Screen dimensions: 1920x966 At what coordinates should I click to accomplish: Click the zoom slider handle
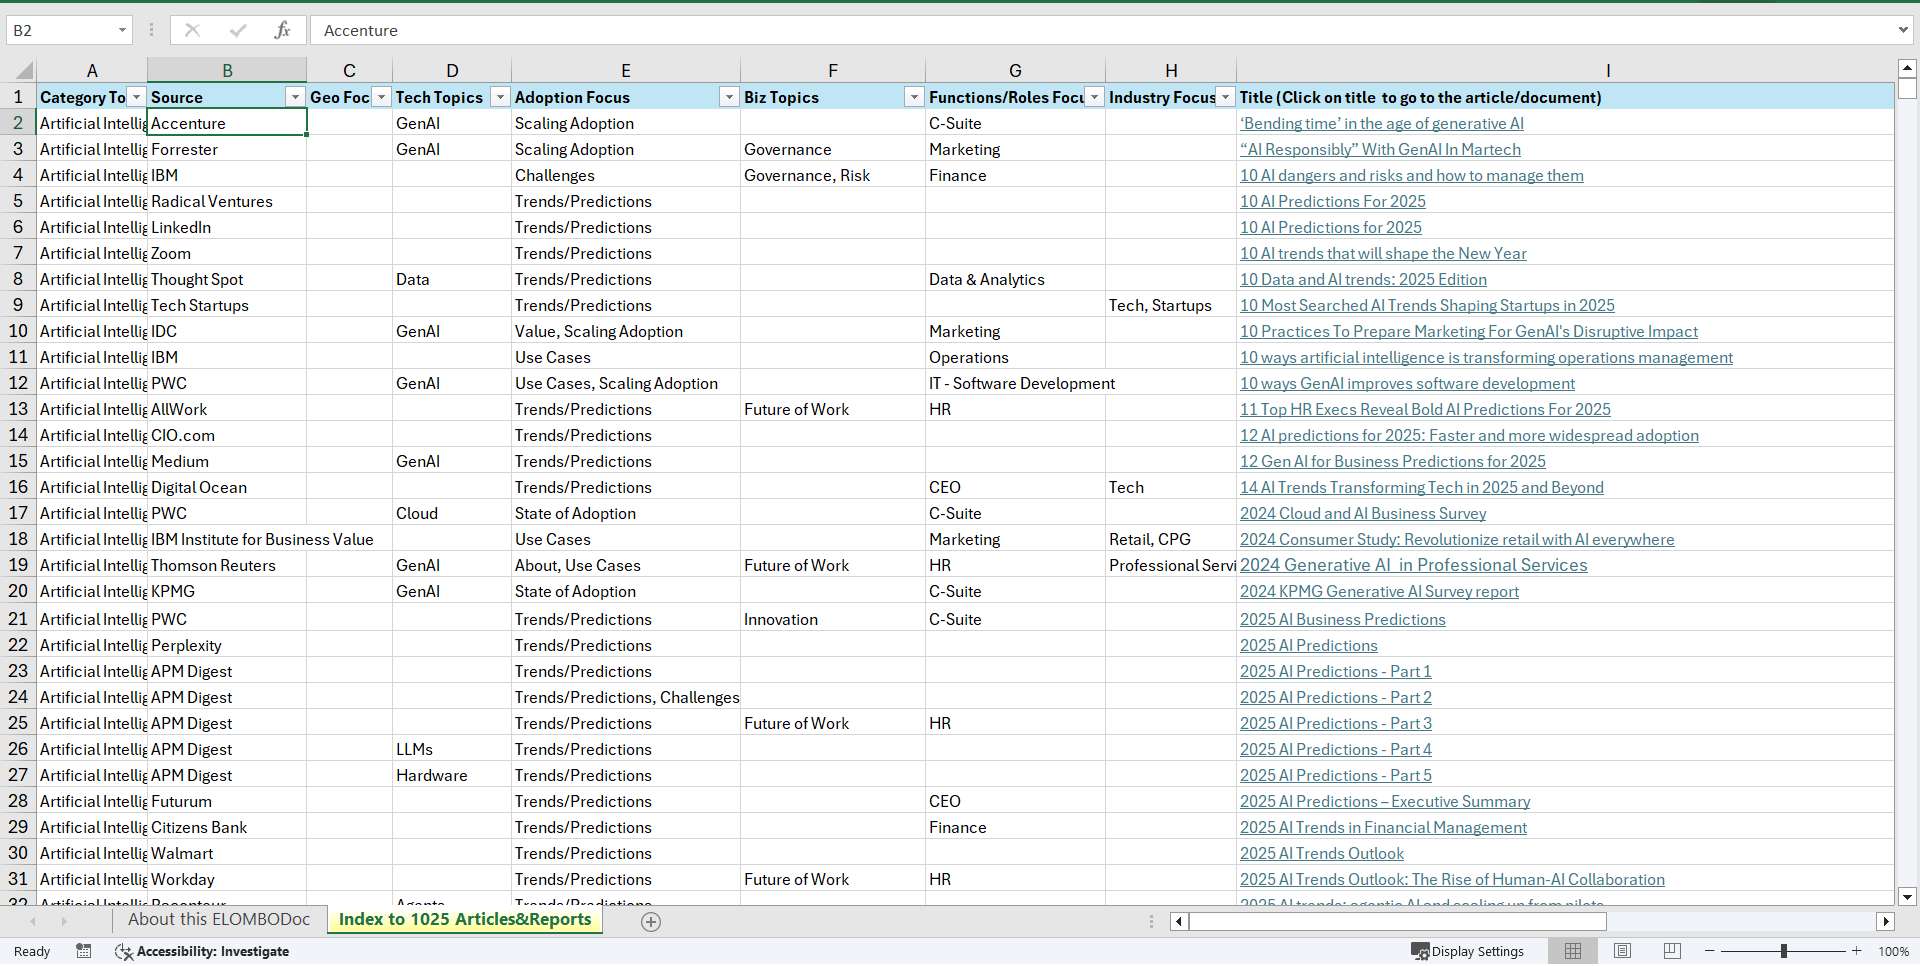[x=1784, y=951]
